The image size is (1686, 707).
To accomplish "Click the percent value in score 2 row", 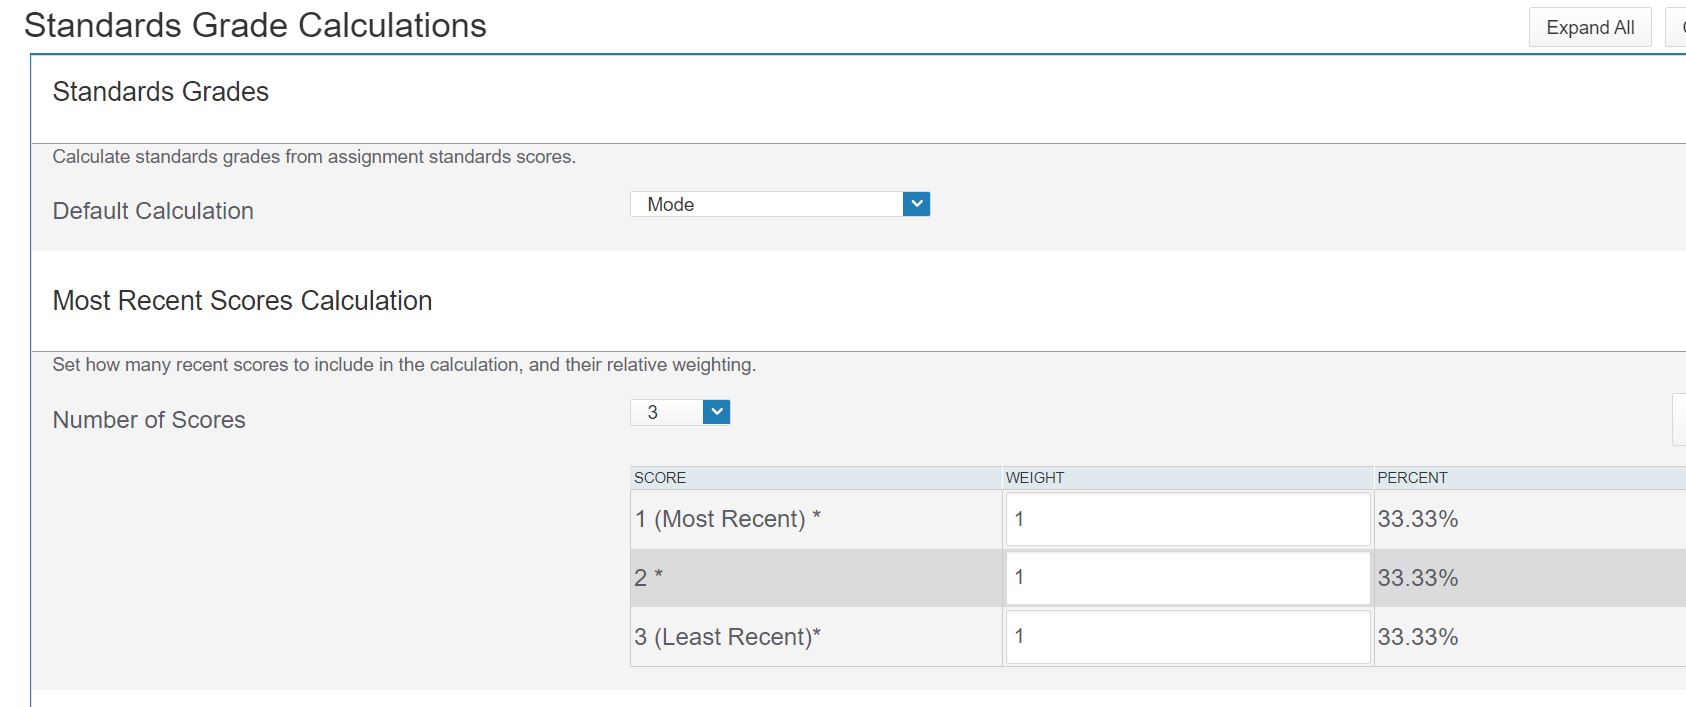I will 1418,578.
